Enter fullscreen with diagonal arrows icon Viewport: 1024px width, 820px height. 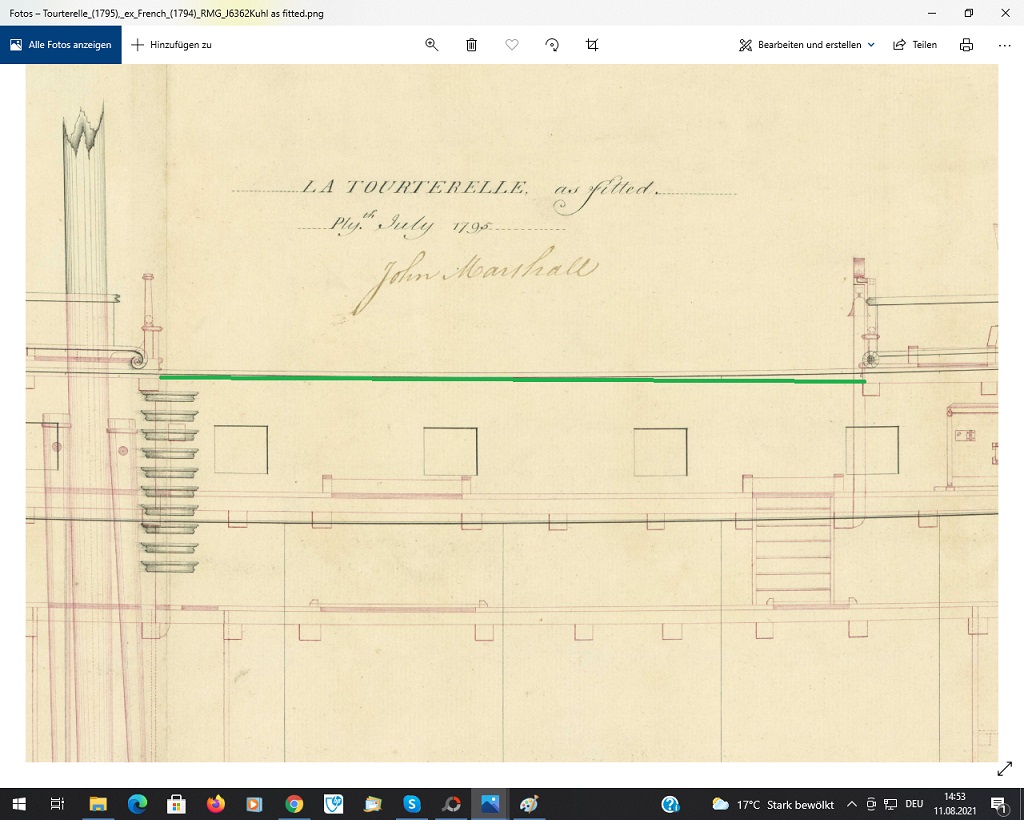pyautogui.click(x=1004, y=770)
